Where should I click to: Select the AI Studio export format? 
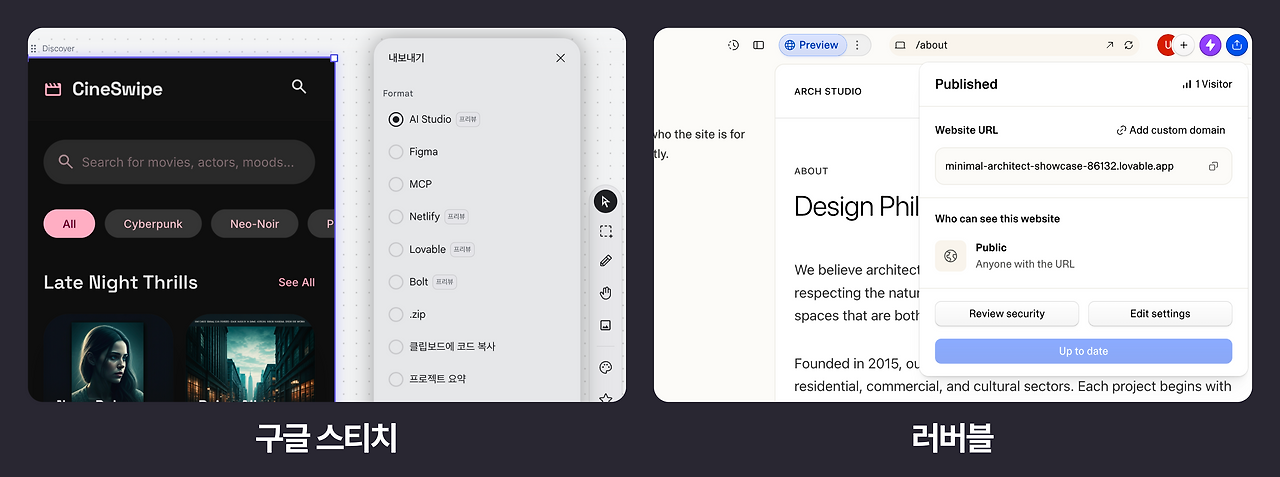click(396, 119)
